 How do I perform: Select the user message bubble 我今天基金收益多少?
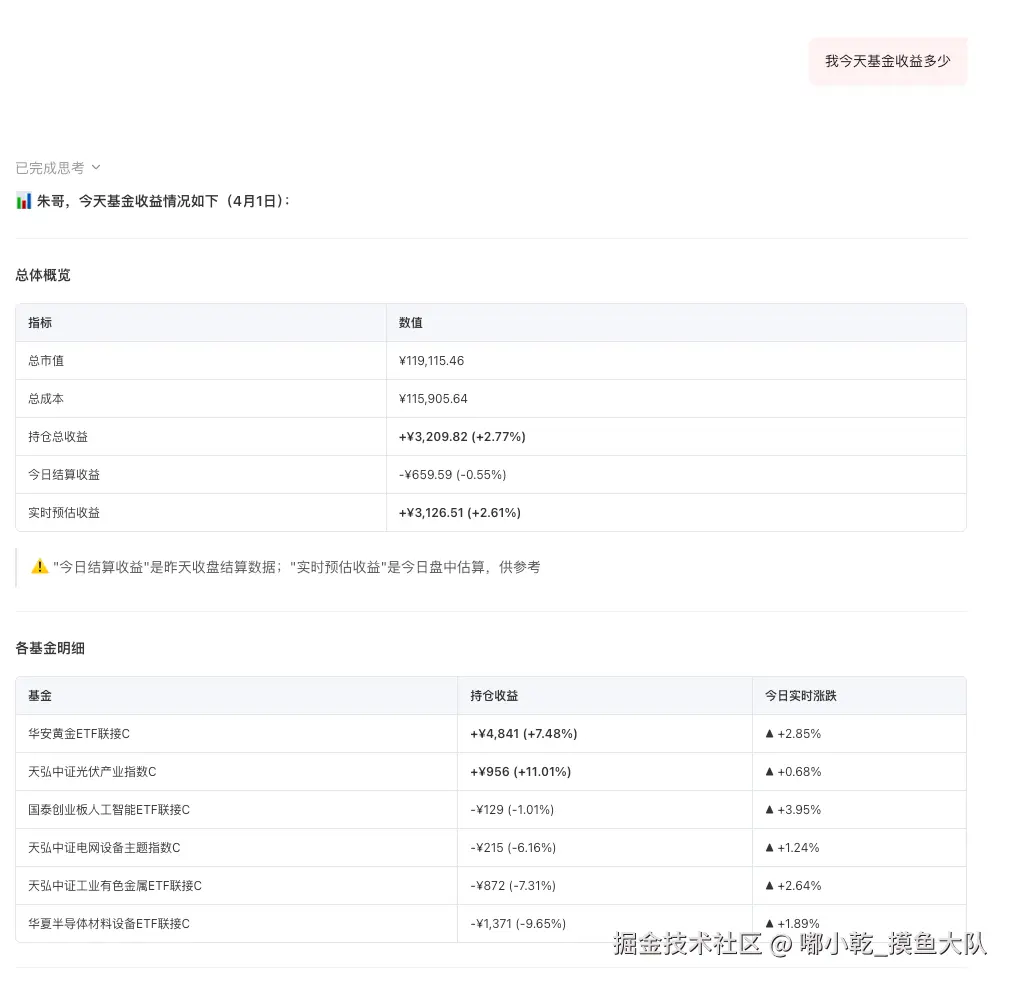887,61
